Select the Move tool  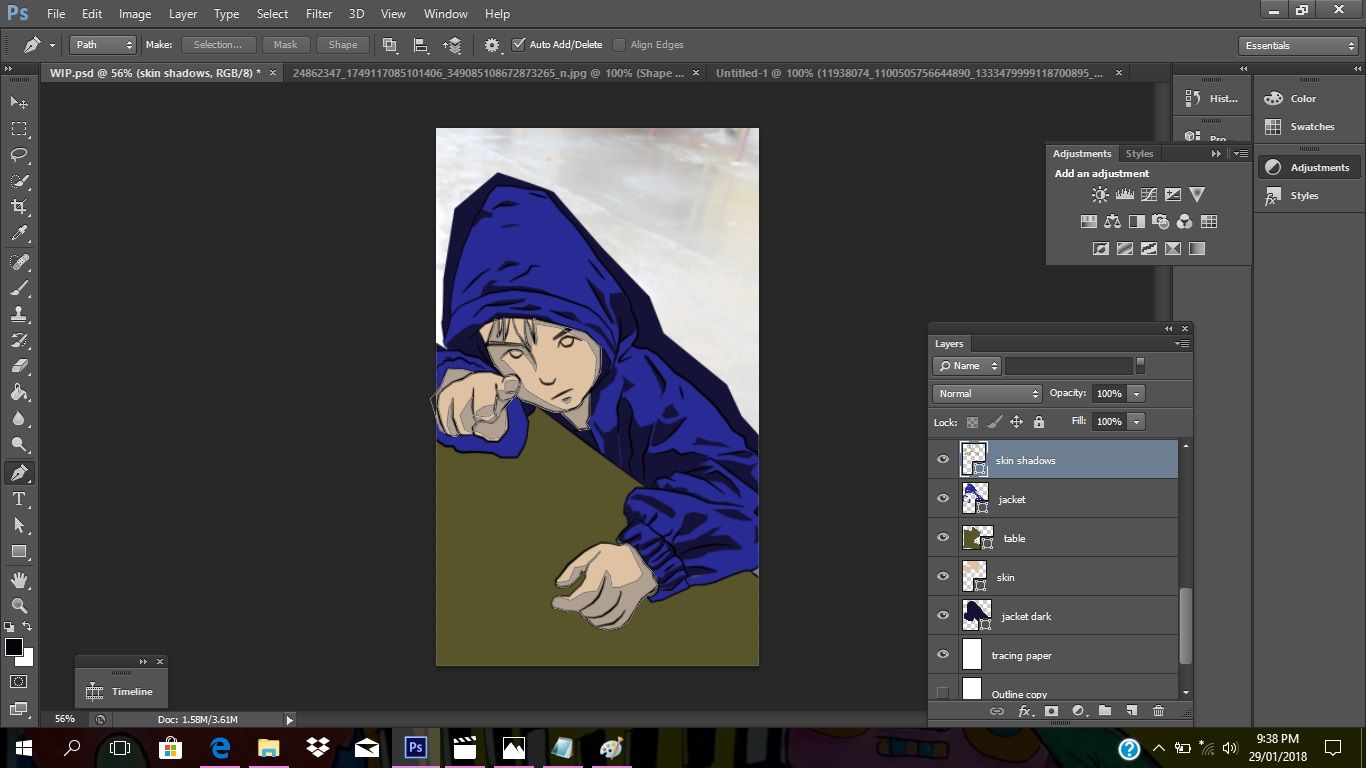tap(19, 102)
